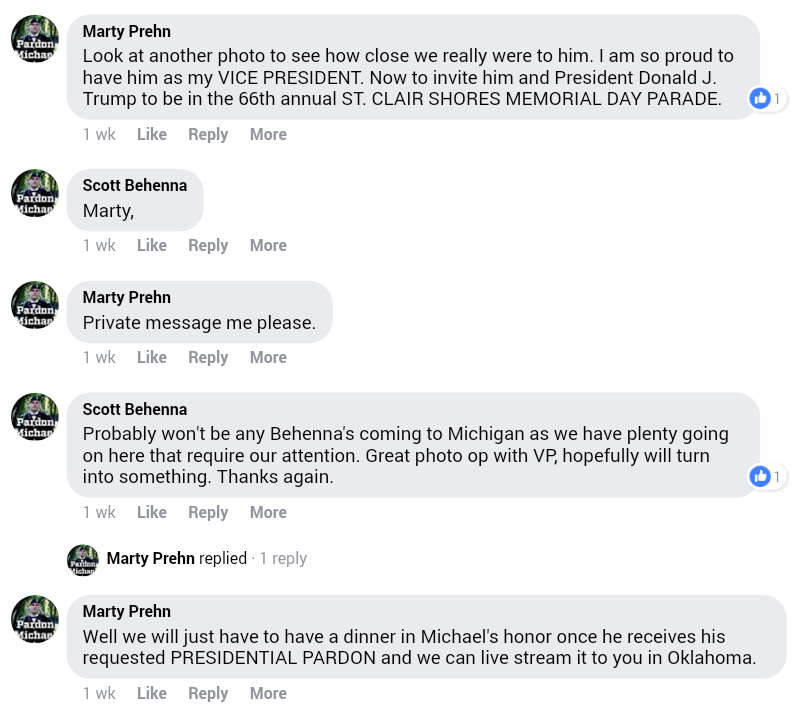800x714 pixels.
Task: Click Marty Prehn's avatar on parade comment
Action: (35, 40)
